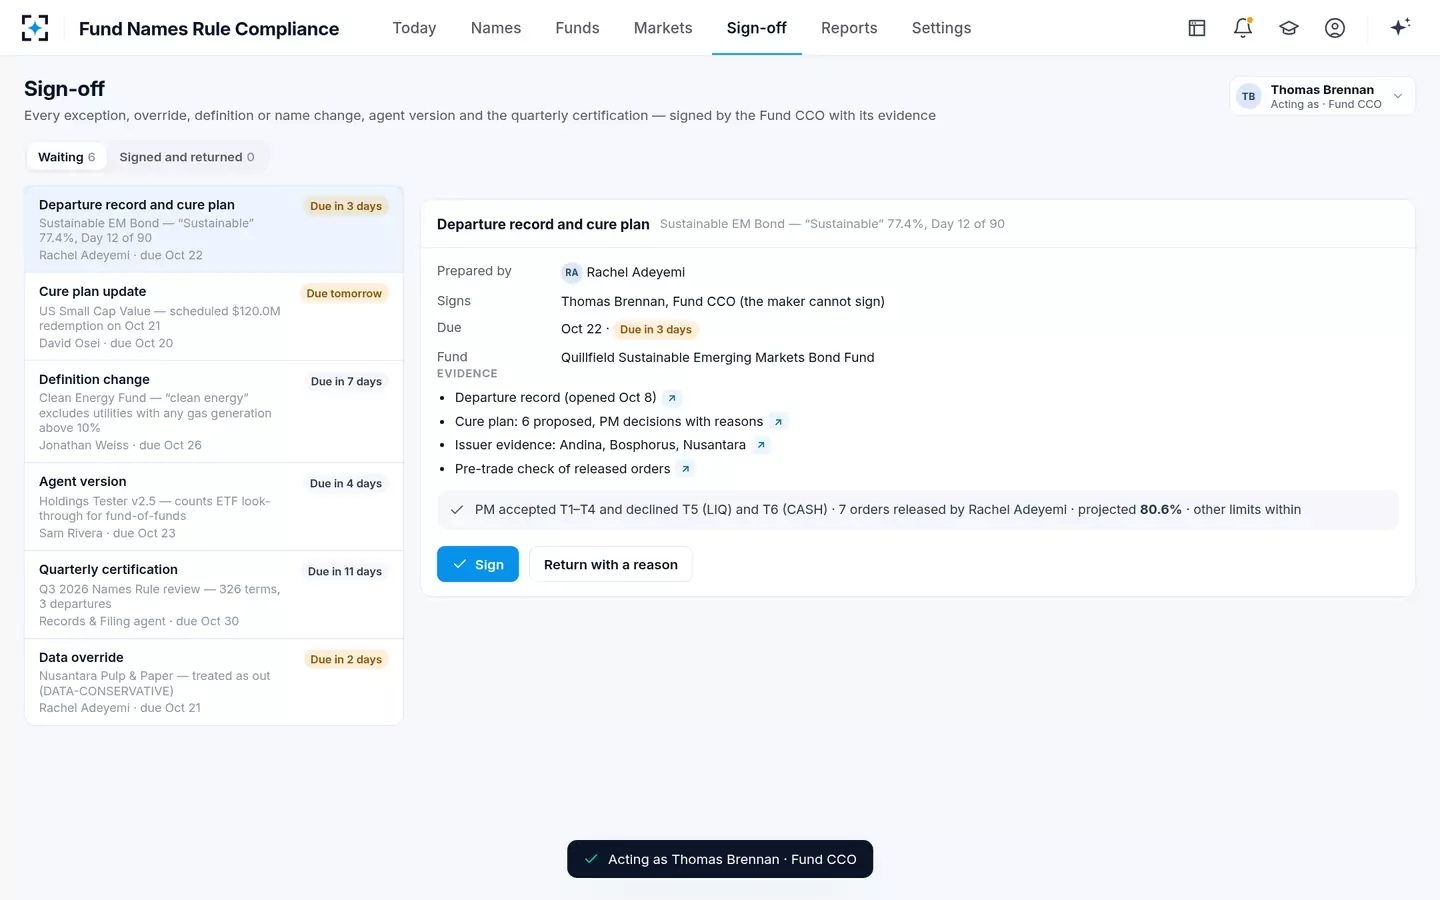
Task: Click 'Cure plan: 6 proposed, PM decisions with reasons'
Action: (609, 422)
